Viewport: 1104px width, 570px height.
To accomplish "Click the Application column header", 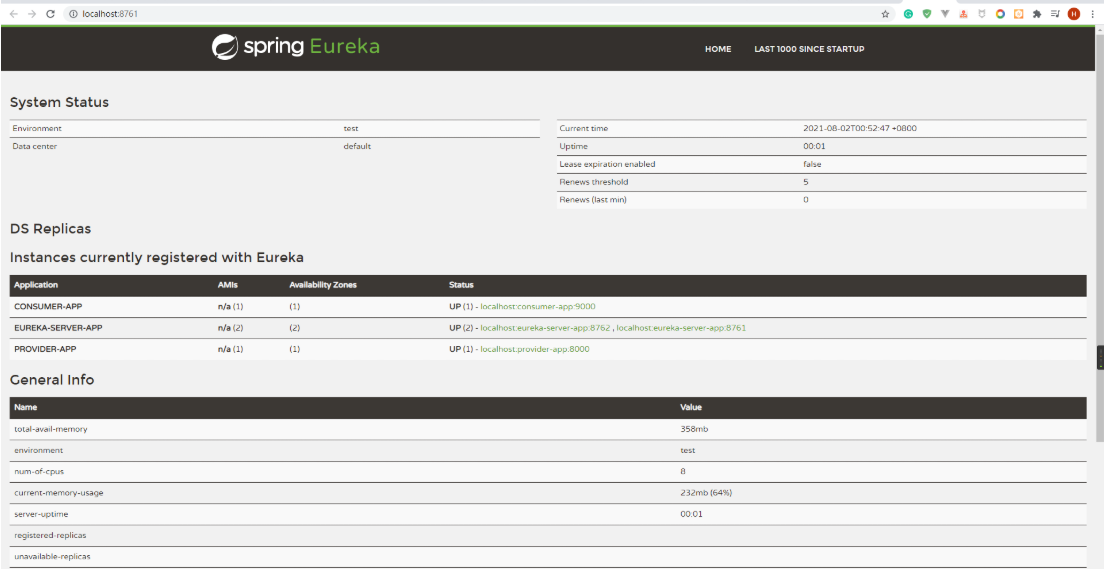I will pyautogui.click(x=36, y=285).
